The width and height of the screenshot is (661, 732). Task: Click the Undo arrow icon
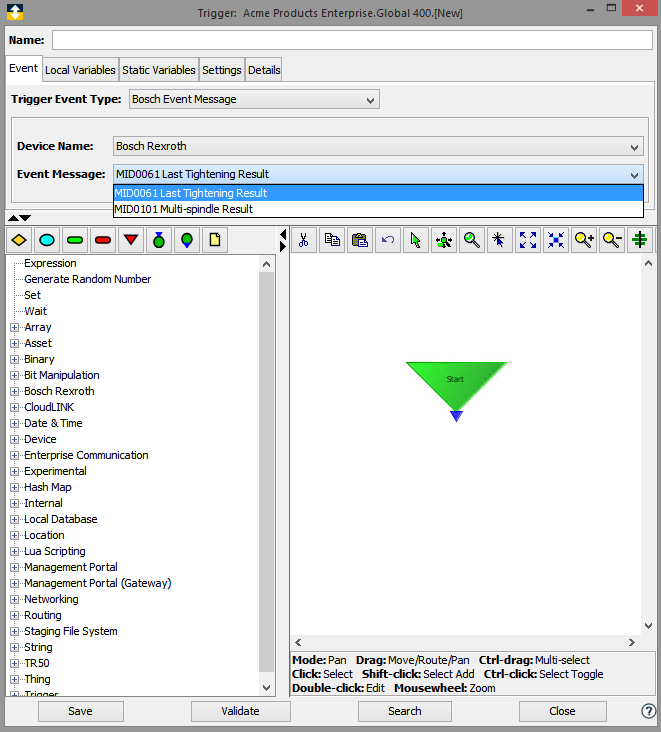(x=388, y=240)
